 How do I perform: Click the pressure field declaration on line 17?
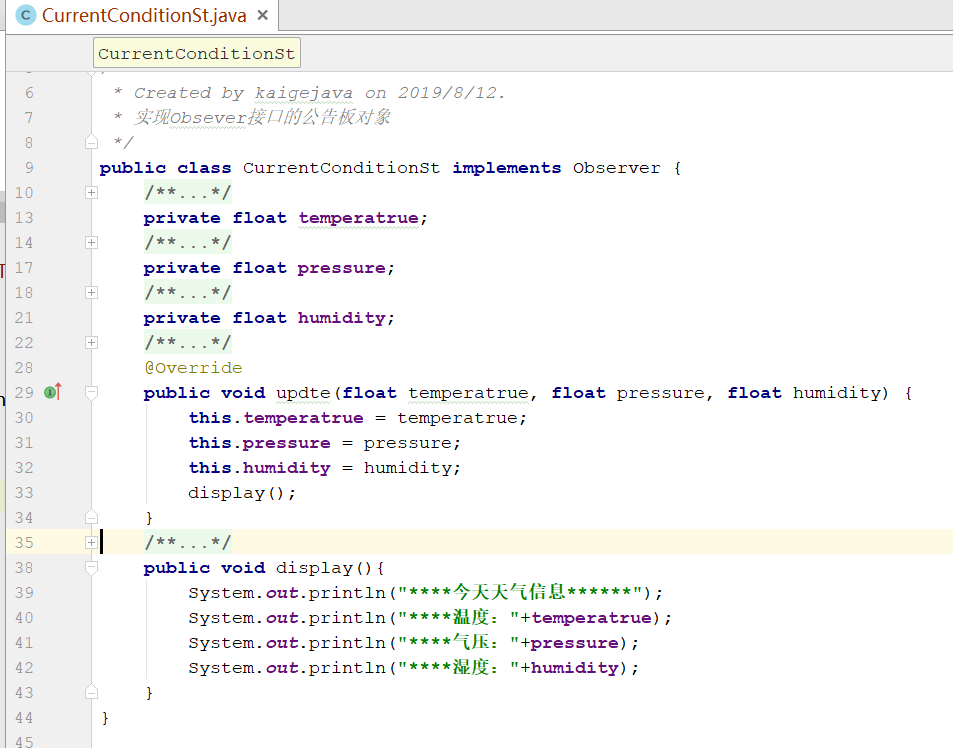pyautogui.click(x=342, y=268)
